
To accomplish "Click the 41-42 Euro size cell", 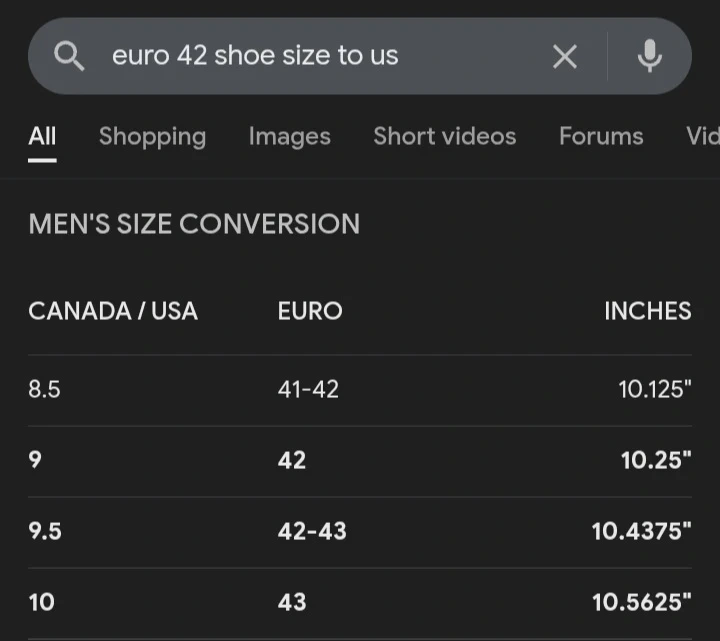I will click(x=308, y=389).
